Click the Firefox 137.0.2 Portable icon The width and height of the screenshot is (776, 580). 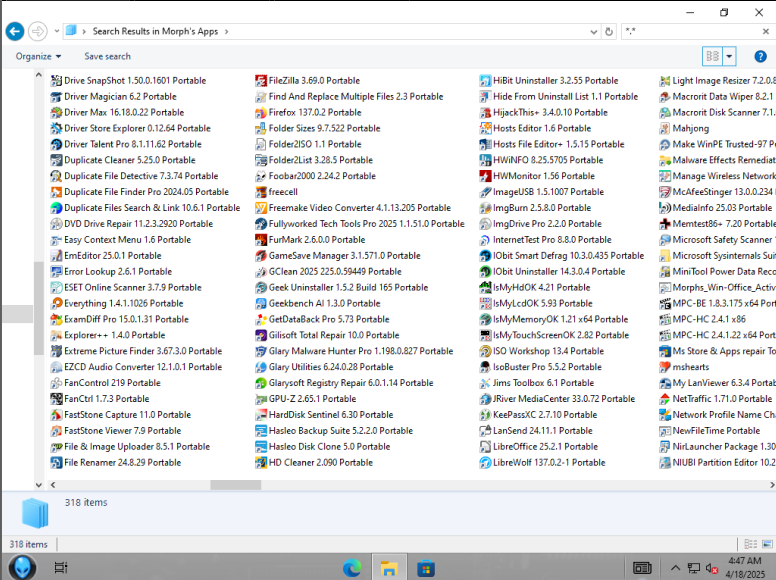[x=260, y=113]
